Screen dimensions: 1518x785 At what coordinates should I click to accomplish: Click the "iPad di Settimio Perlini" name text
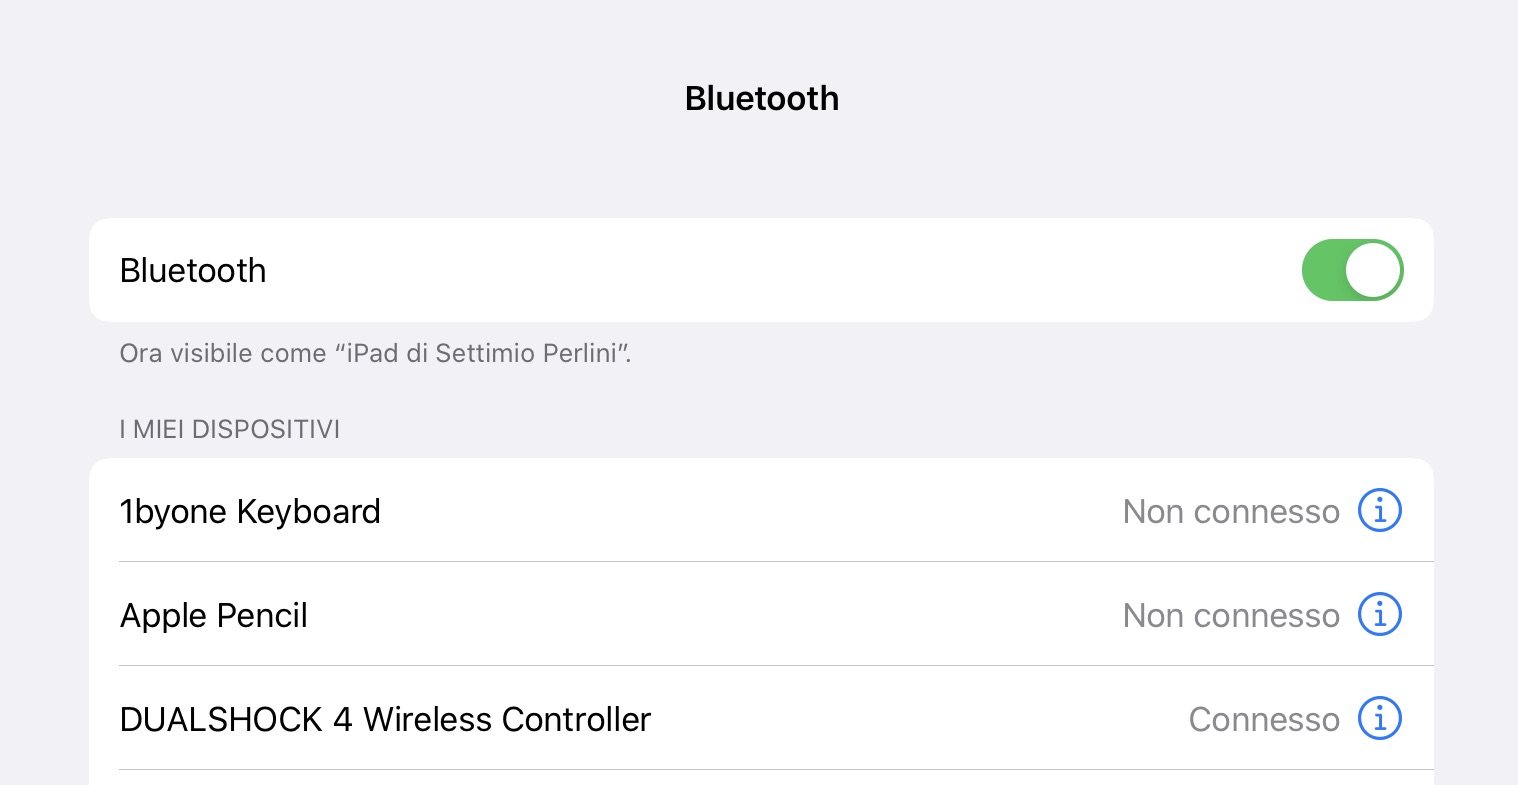coord(482,354)
